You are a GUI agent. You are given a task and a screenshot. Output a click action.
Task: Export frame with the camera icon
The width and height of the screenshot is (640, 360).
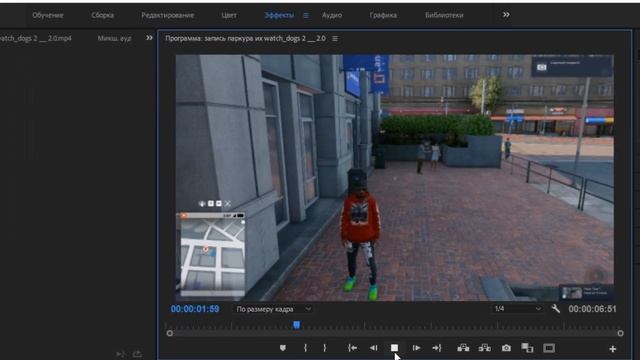click(506, 348)
